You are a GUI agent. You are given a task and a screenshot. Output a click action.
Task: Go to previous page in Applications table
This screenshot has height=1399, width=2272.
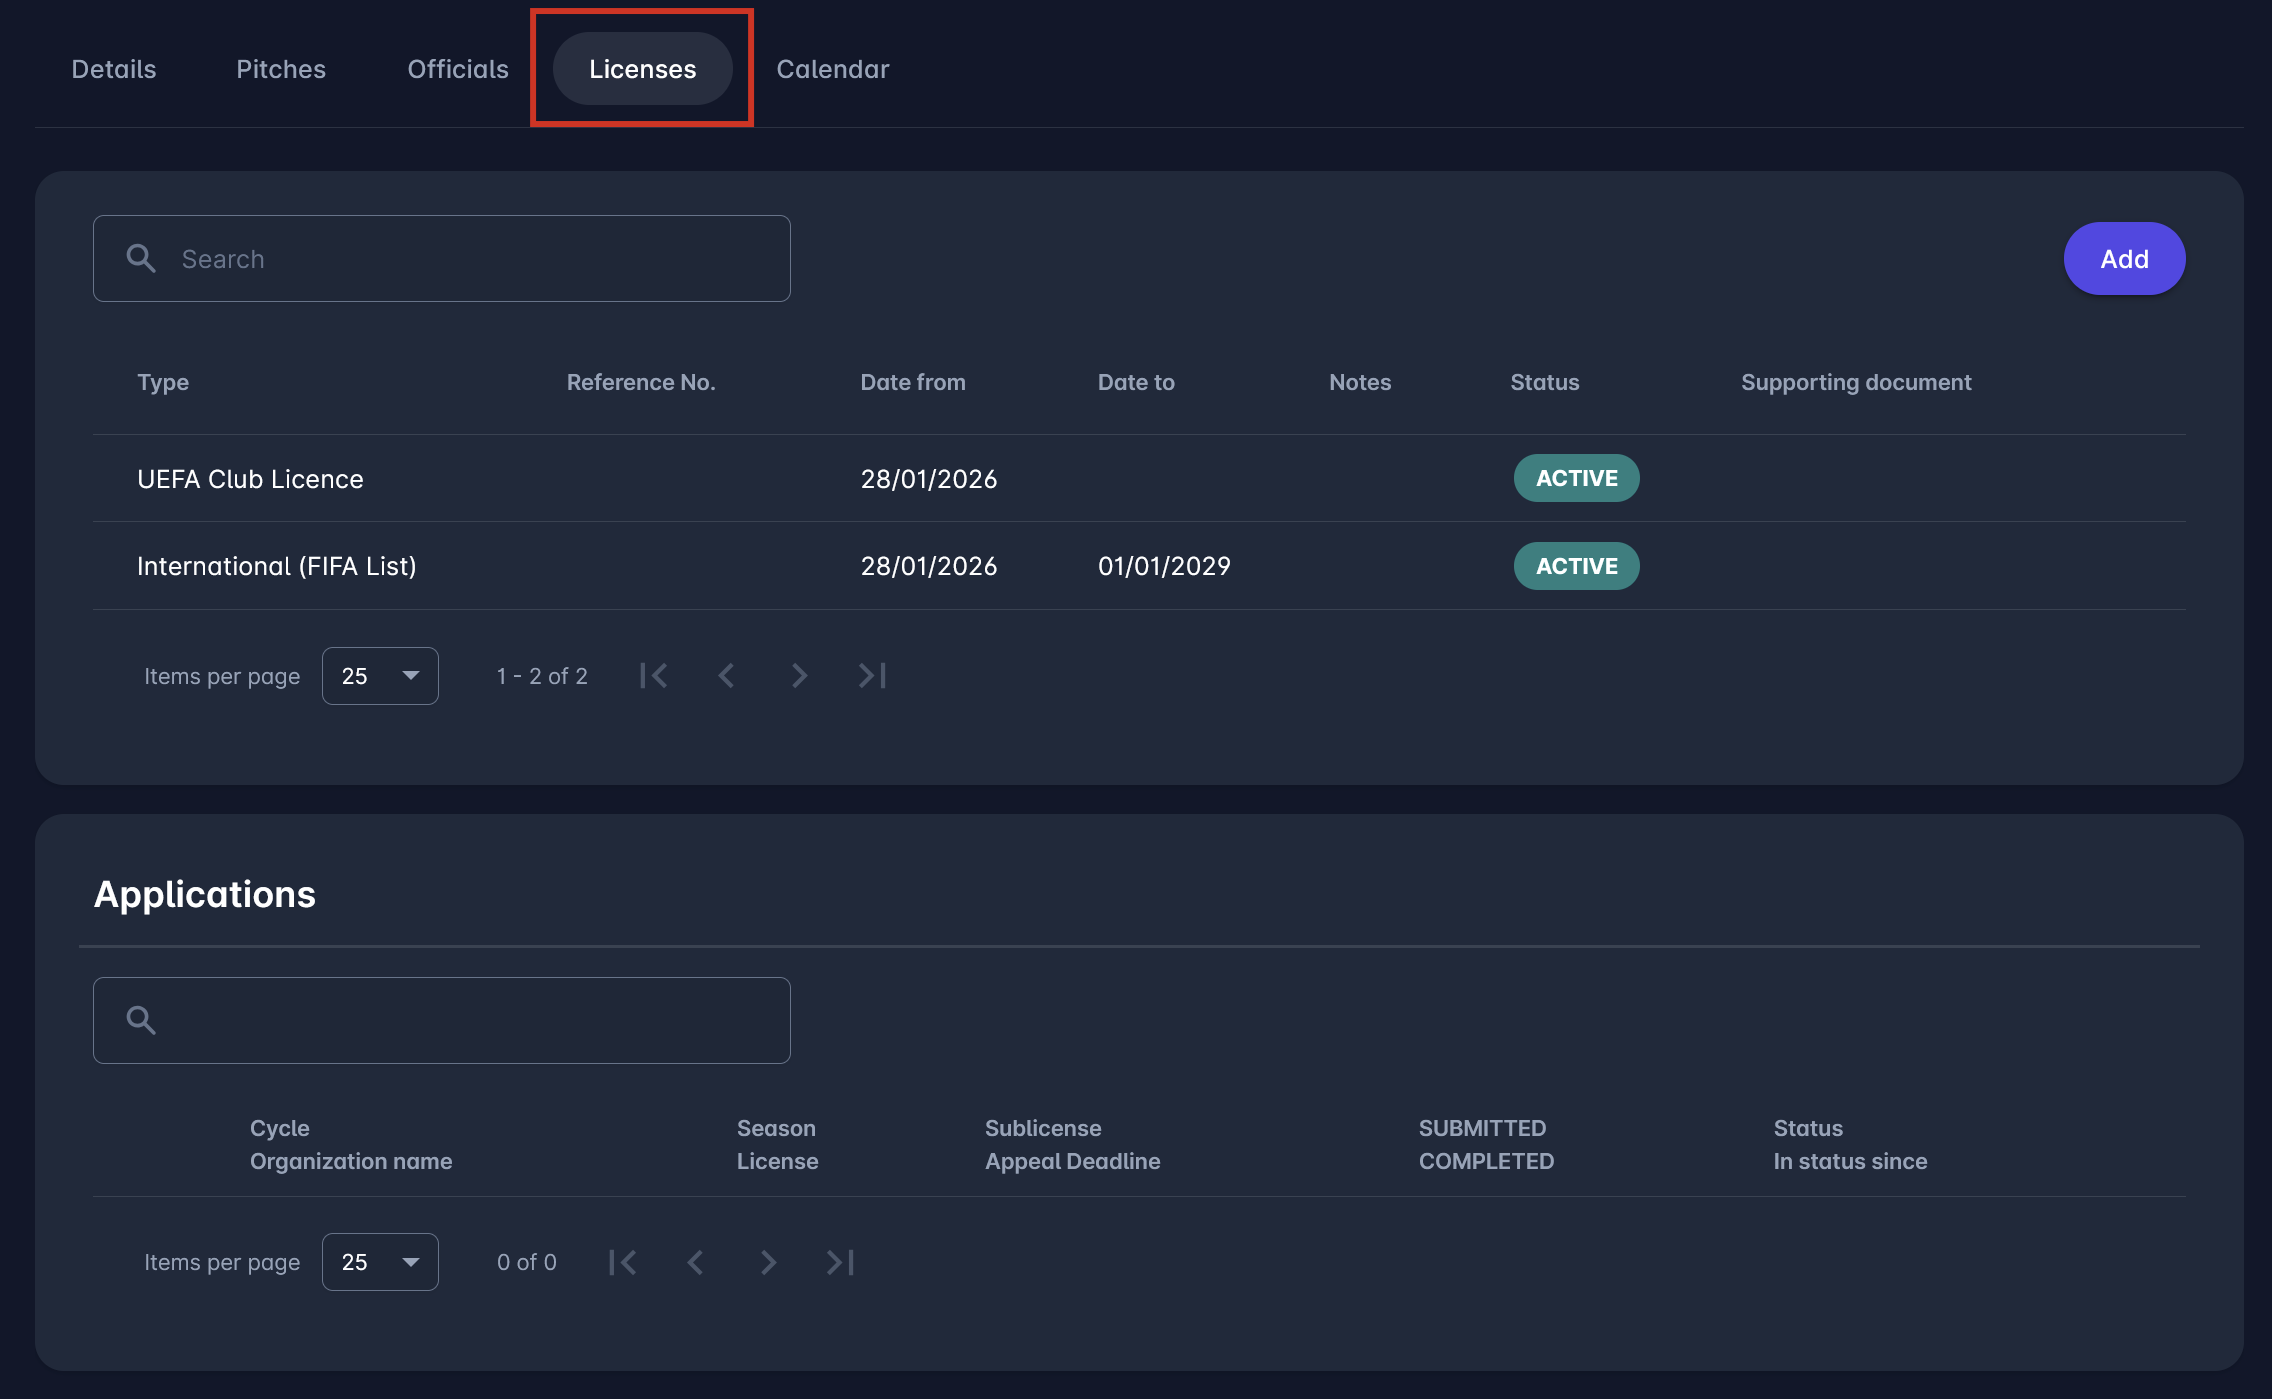pos(695,1262)
